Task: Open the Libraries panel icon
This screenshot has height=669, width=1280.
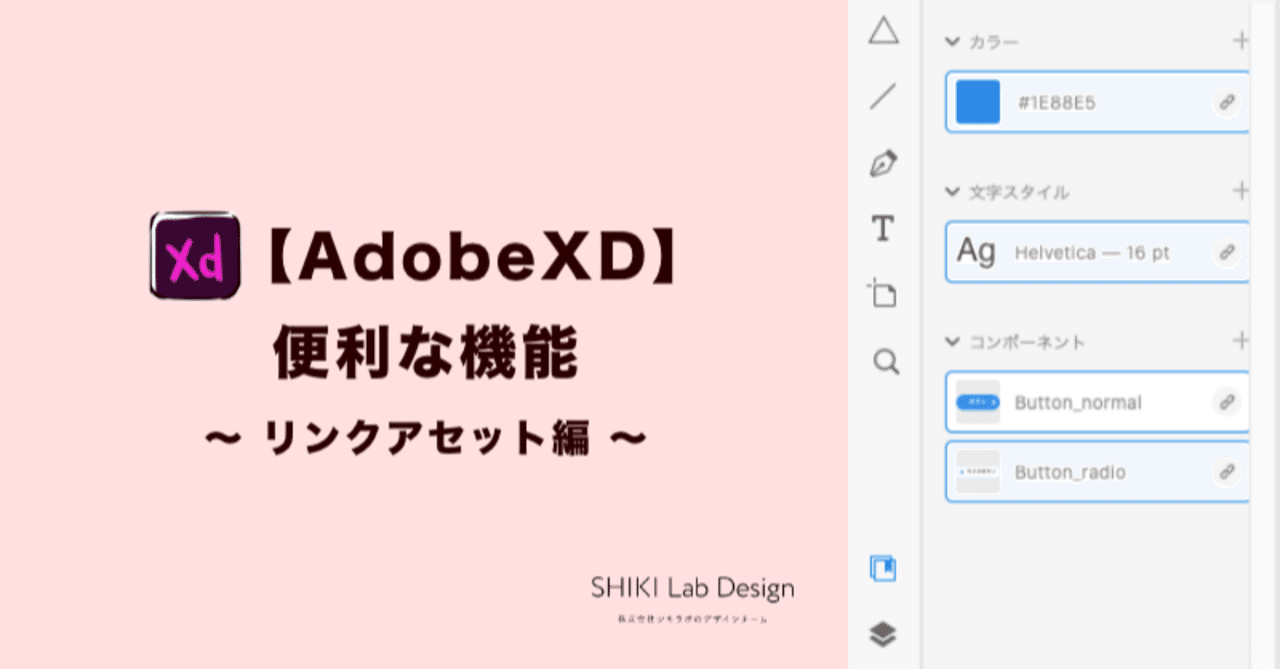Action: pos(883,568)
